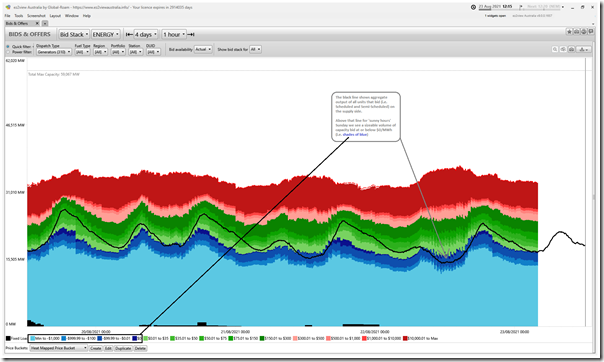Screen dimensions: 604x362
Task: Click the play arrow next to time display
Action: (521, 7)
